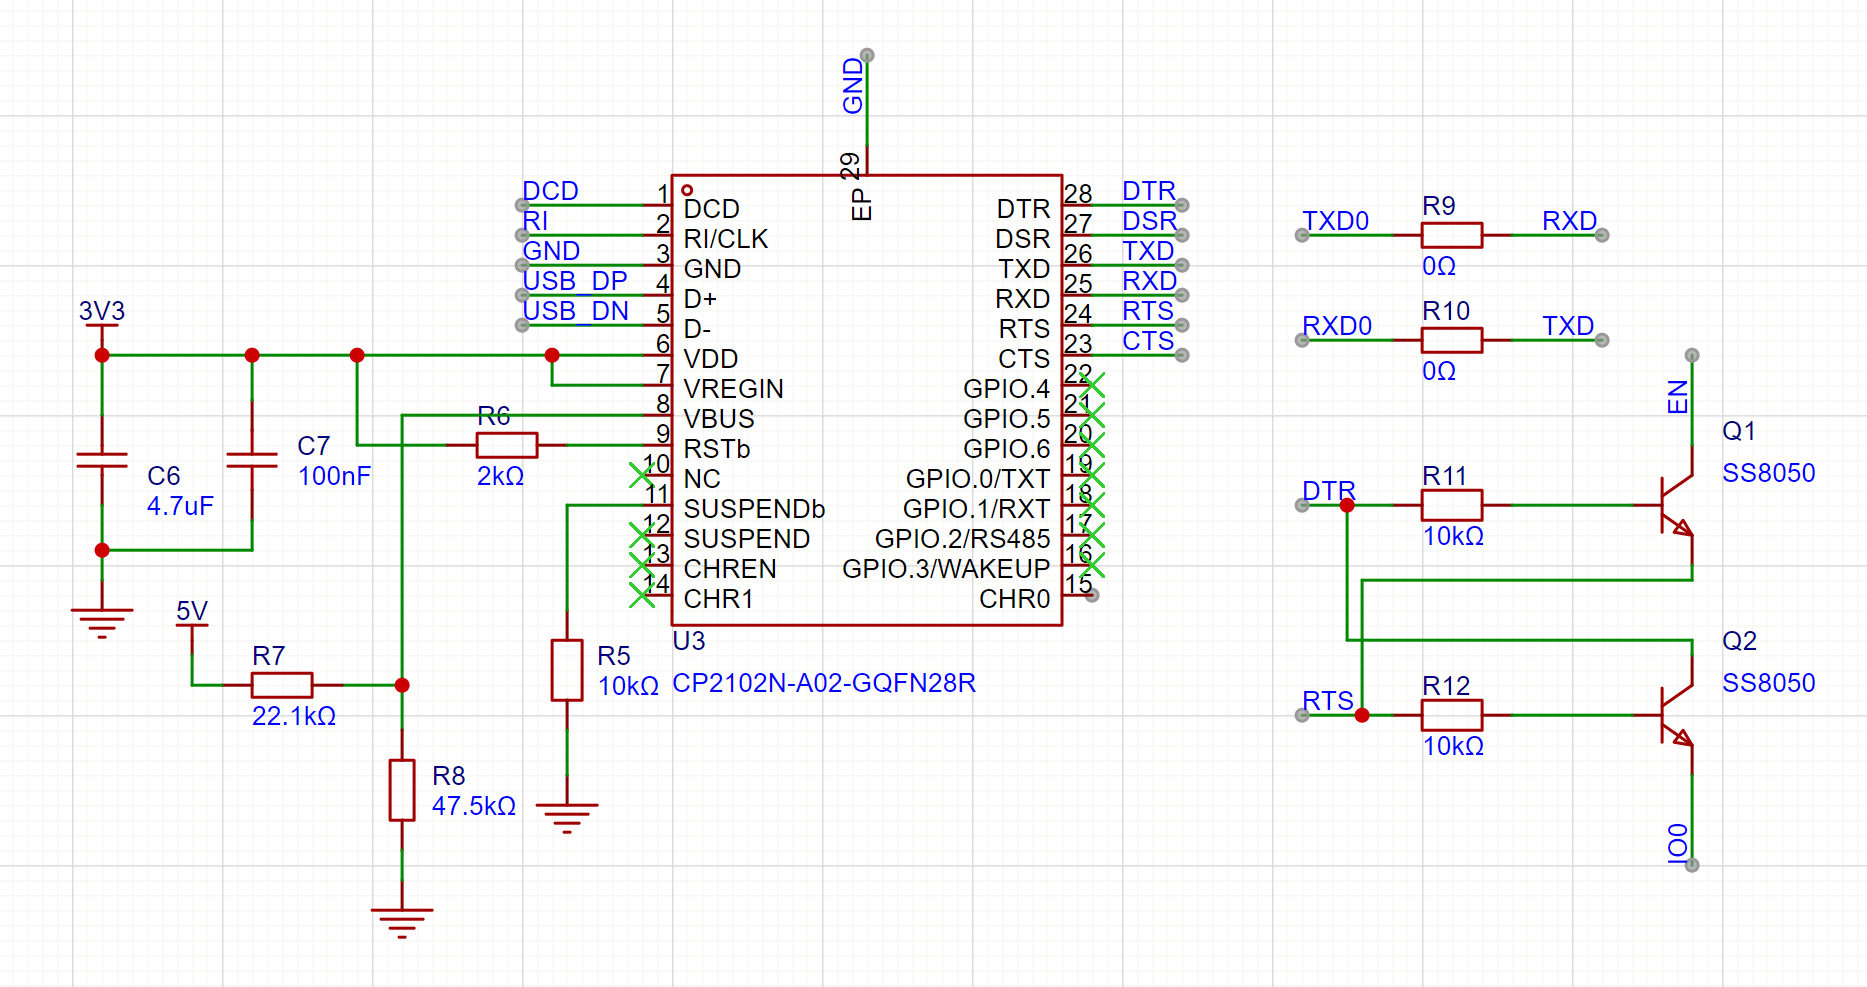Screen dimensions: 1867x987
Task: Select the R7 resistor symbol
Action: coord(281,685)
